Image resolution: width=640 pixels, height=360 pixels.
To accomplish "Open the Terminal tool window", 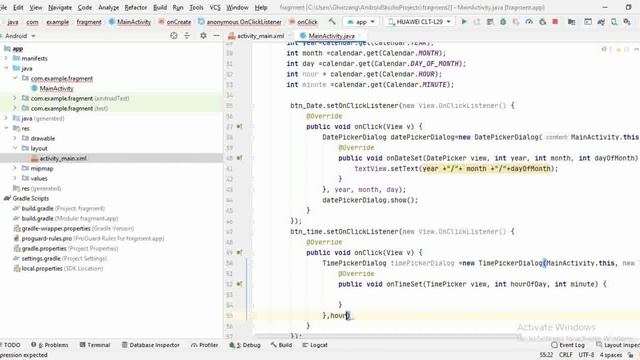I will coord(95,345).
